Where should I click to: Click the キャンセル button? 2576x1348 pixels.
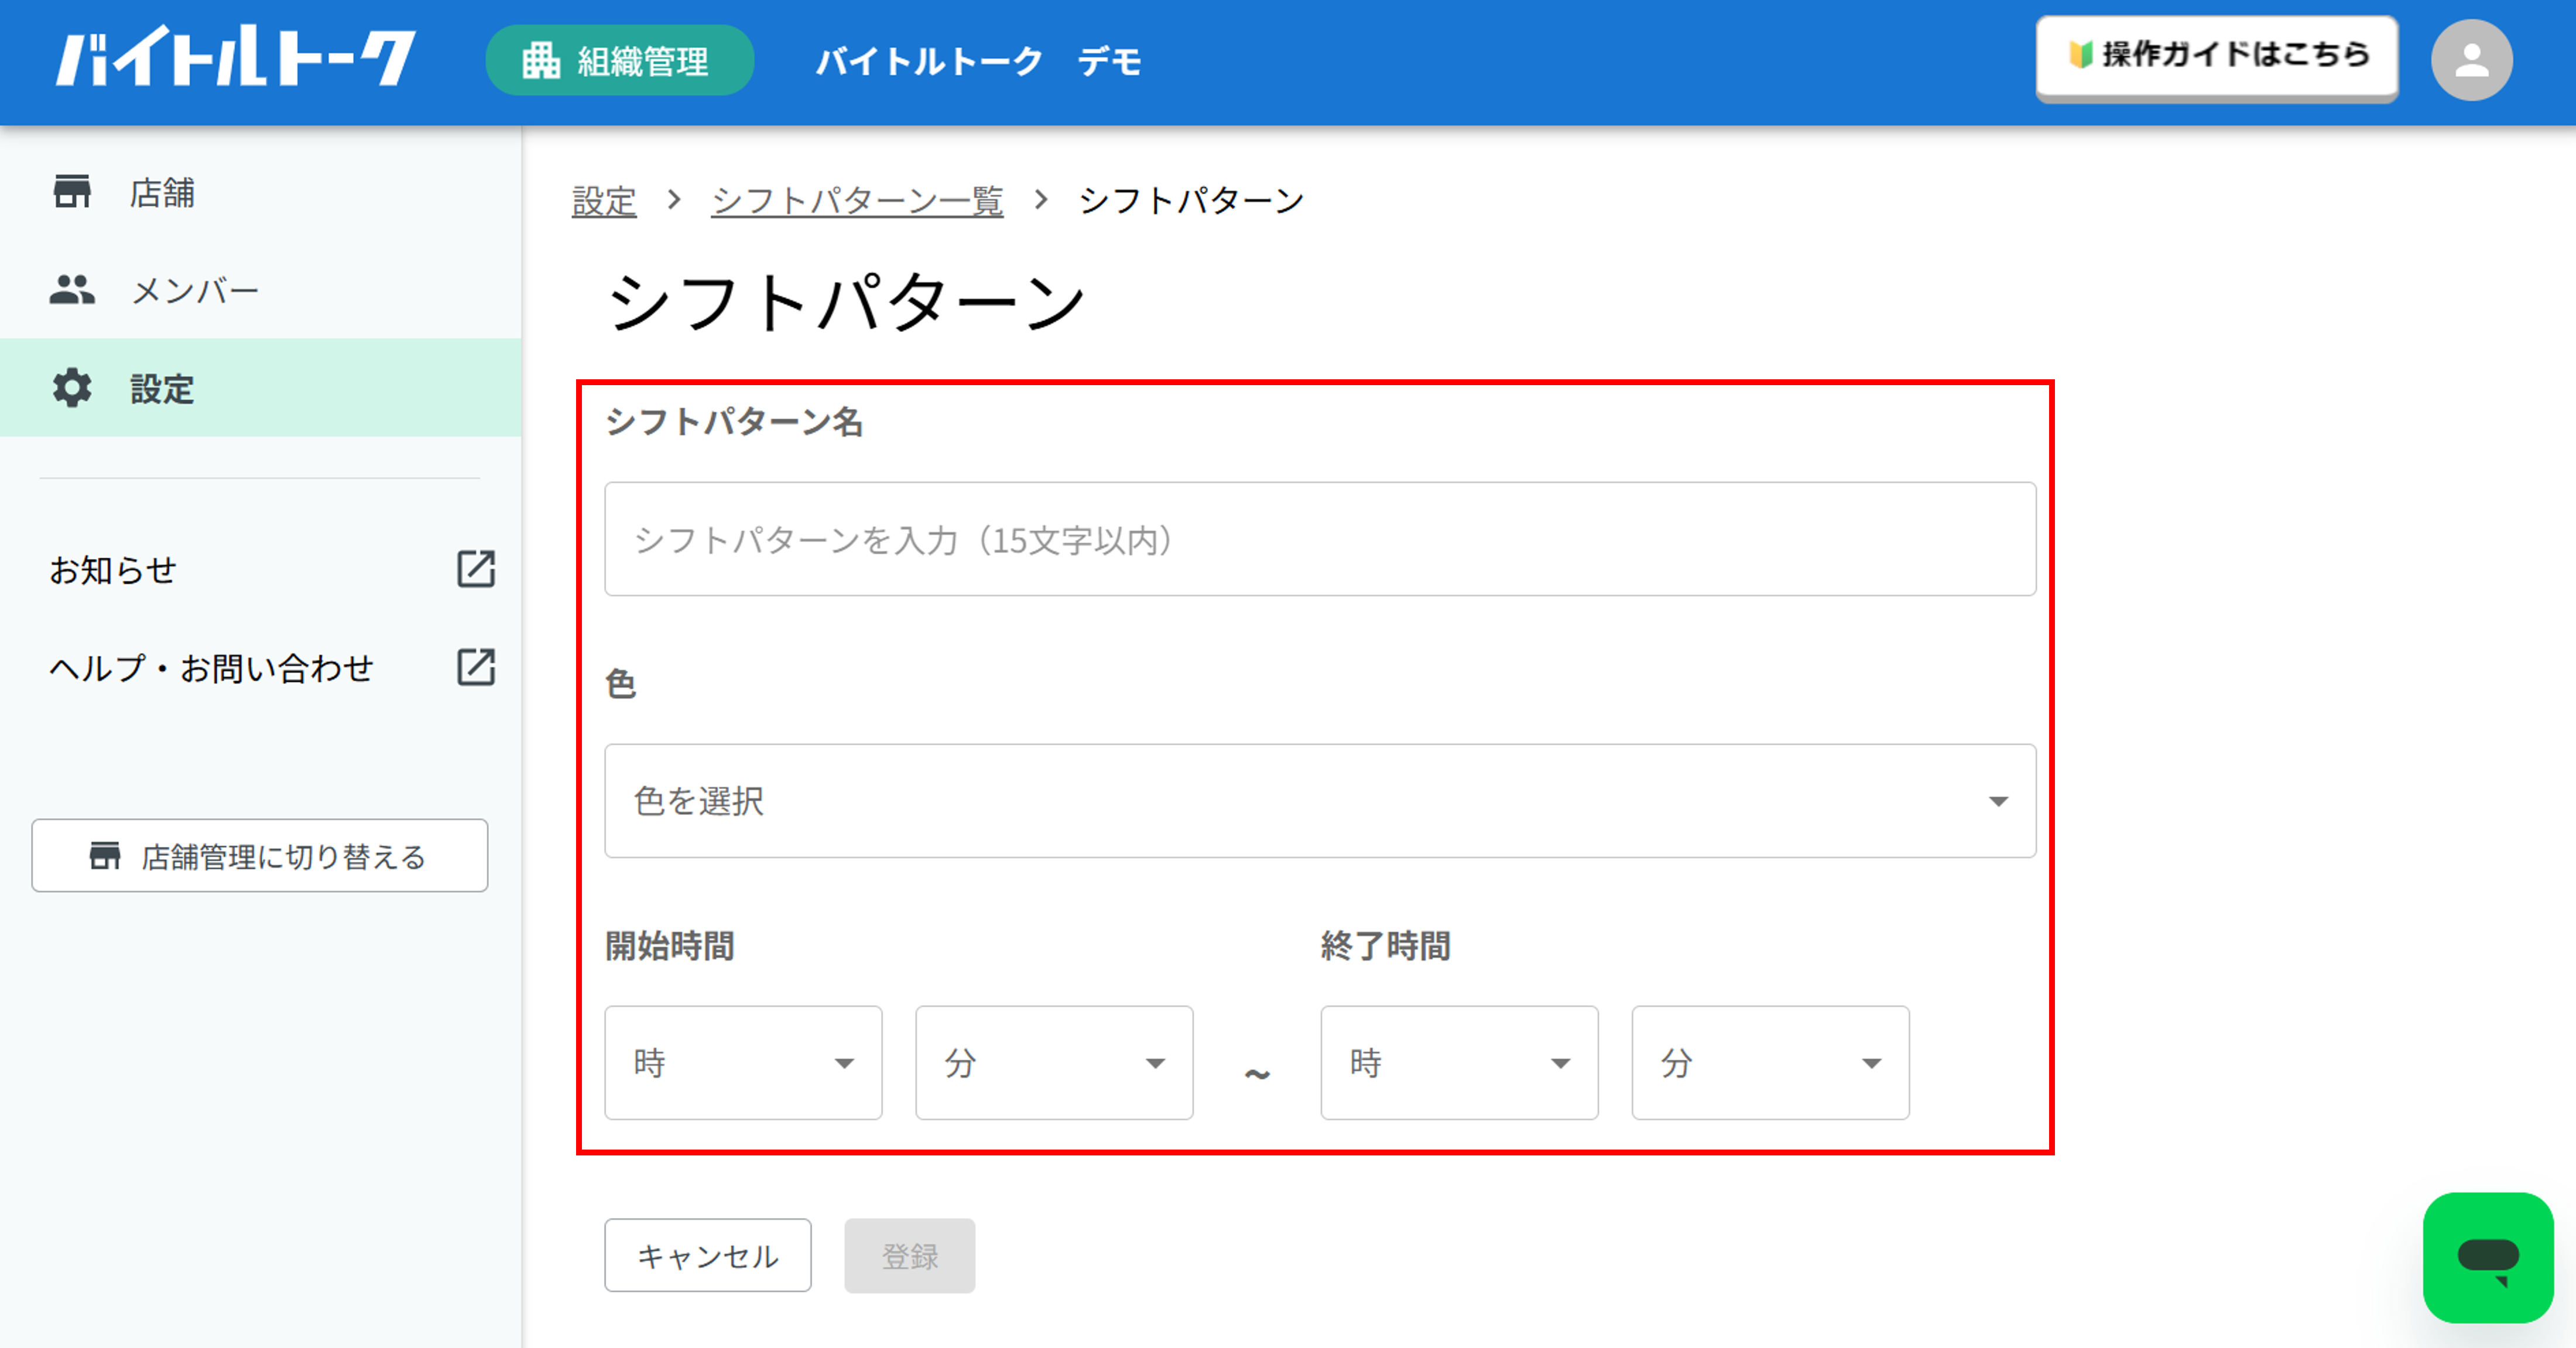pyautogui.click(x=708, y=1256)
